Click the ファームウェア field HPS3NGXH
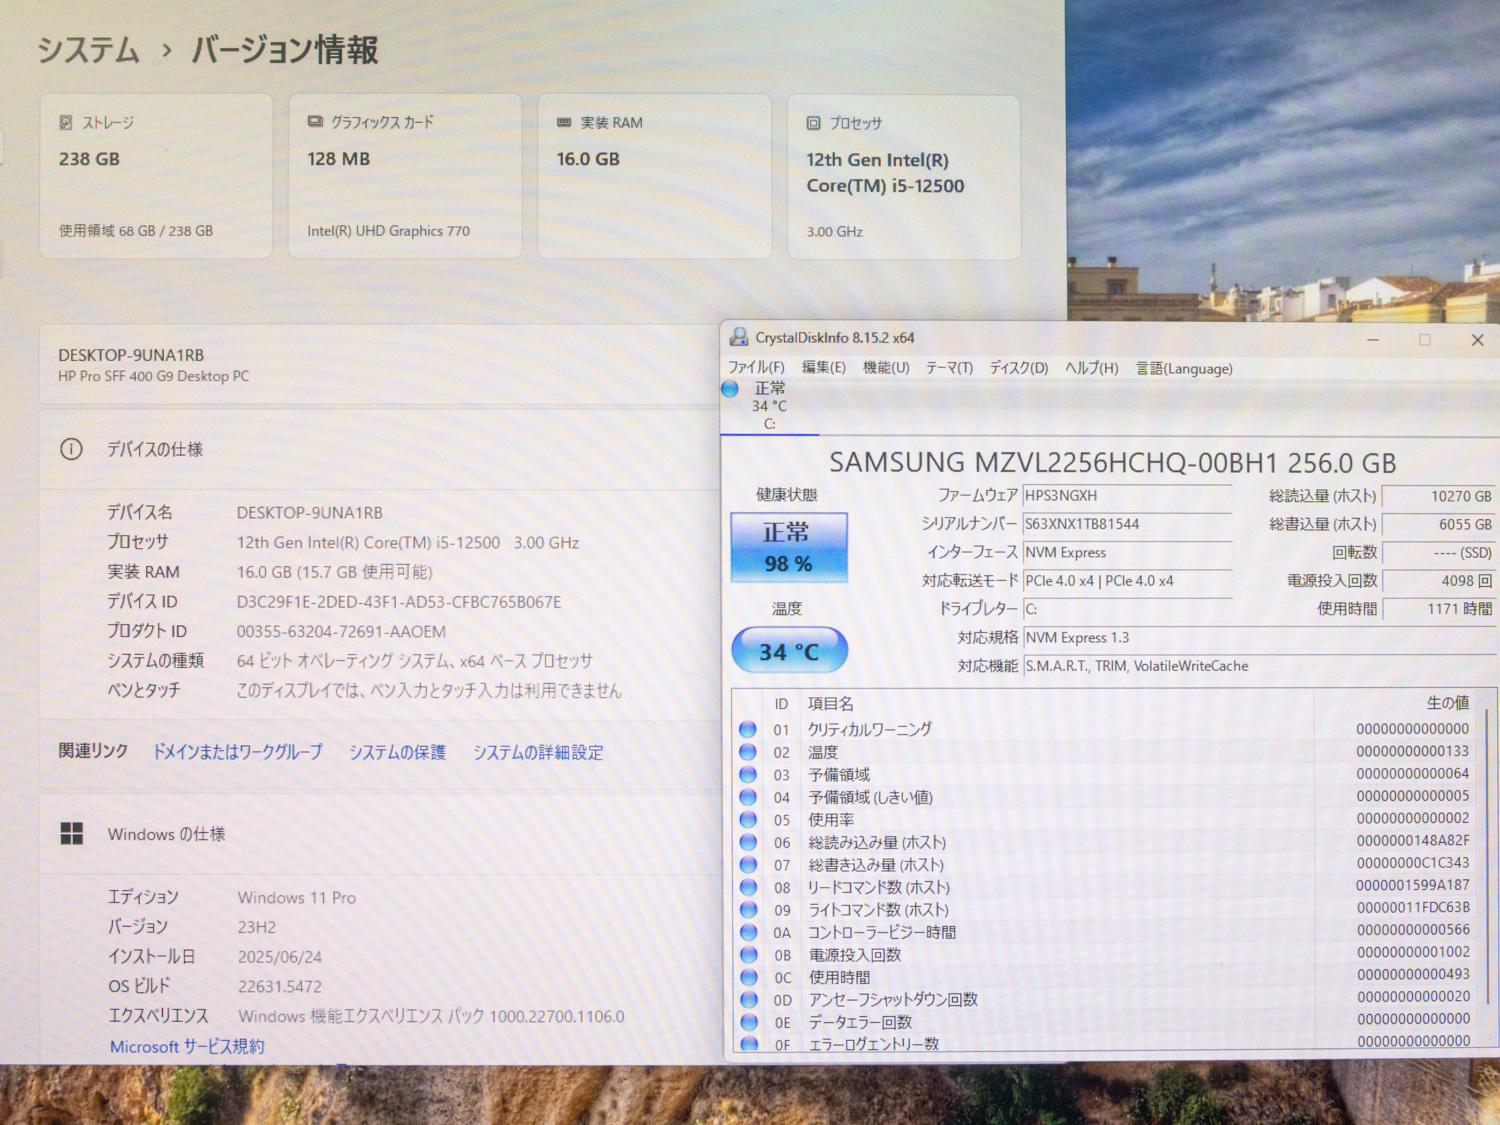The height and width of the screenshot is (1125, 1500). coord(1127,496)
